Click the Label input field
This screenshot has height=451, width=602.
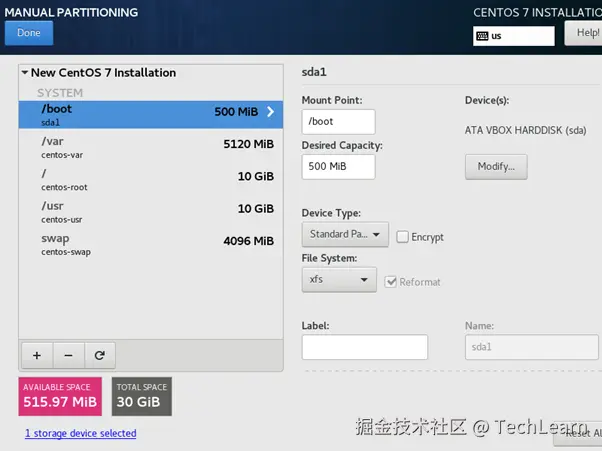click(x=365, y=347)
